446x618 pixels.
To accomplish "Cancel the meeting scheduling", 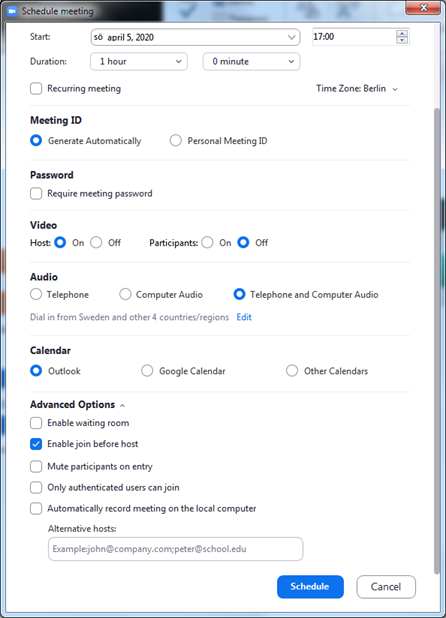I will pyautogui.click(x=386, y=587).
